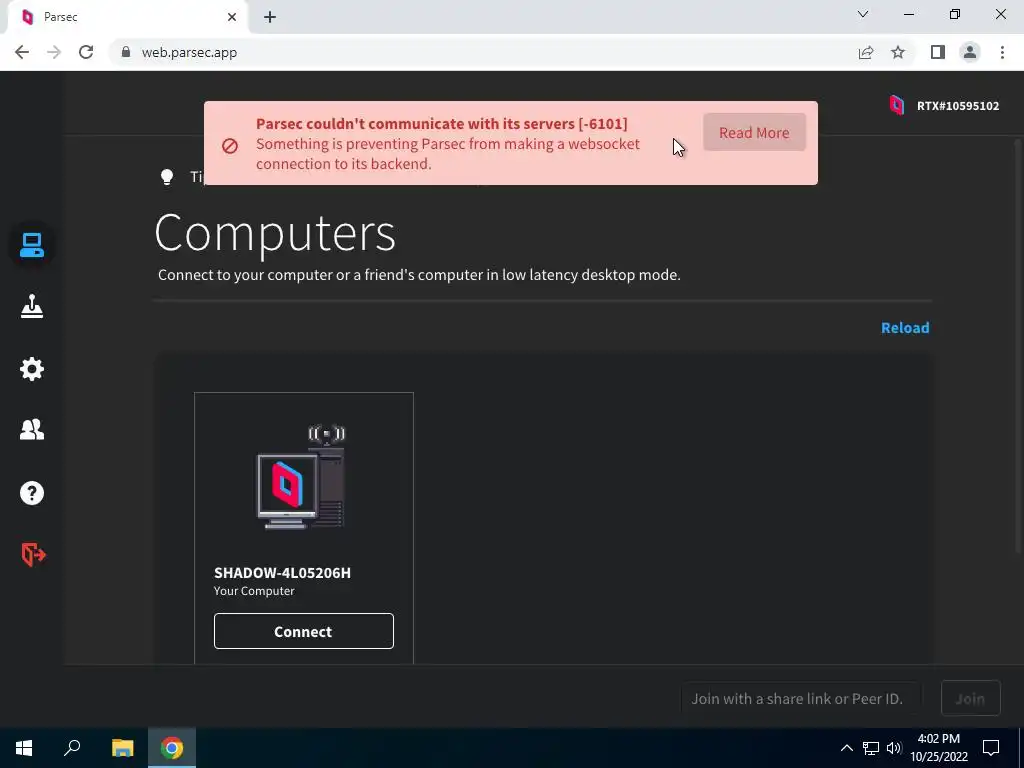Click the Reload link
Screen dimensions: 1024x768
coord(905,328)
